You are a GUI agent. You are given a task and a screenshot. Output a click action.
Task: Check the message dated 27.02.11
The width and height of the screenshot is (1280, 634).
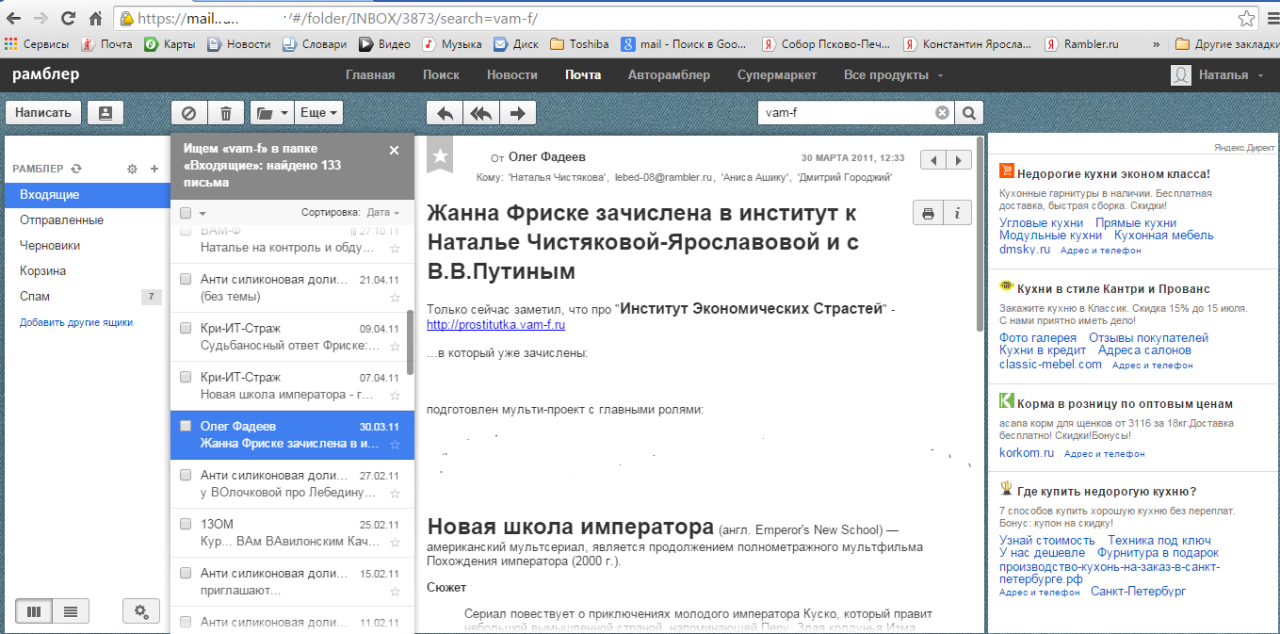[185, 475]
